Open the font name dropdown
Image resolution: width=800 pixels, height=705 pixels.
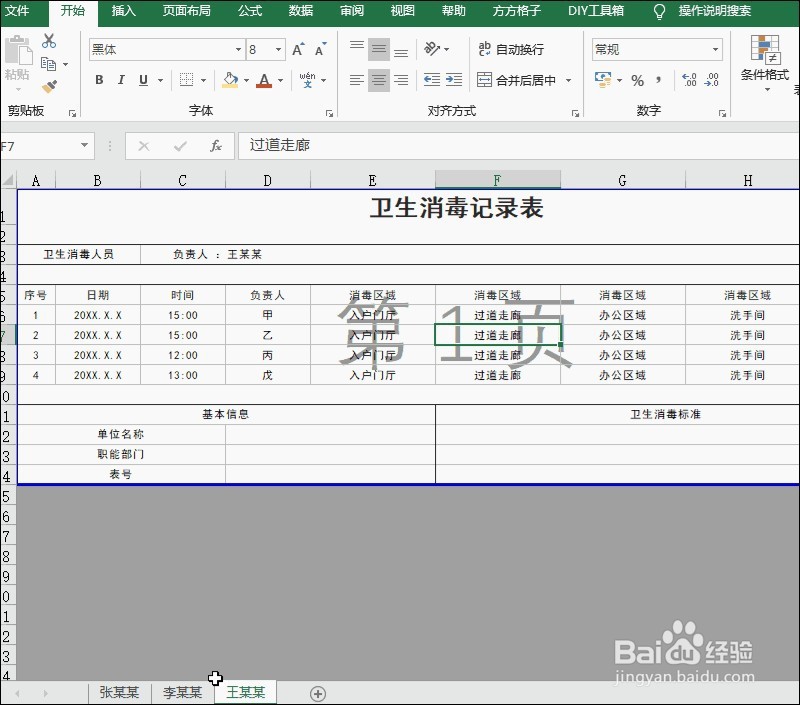pyautogui.click(x=240, y=48)
